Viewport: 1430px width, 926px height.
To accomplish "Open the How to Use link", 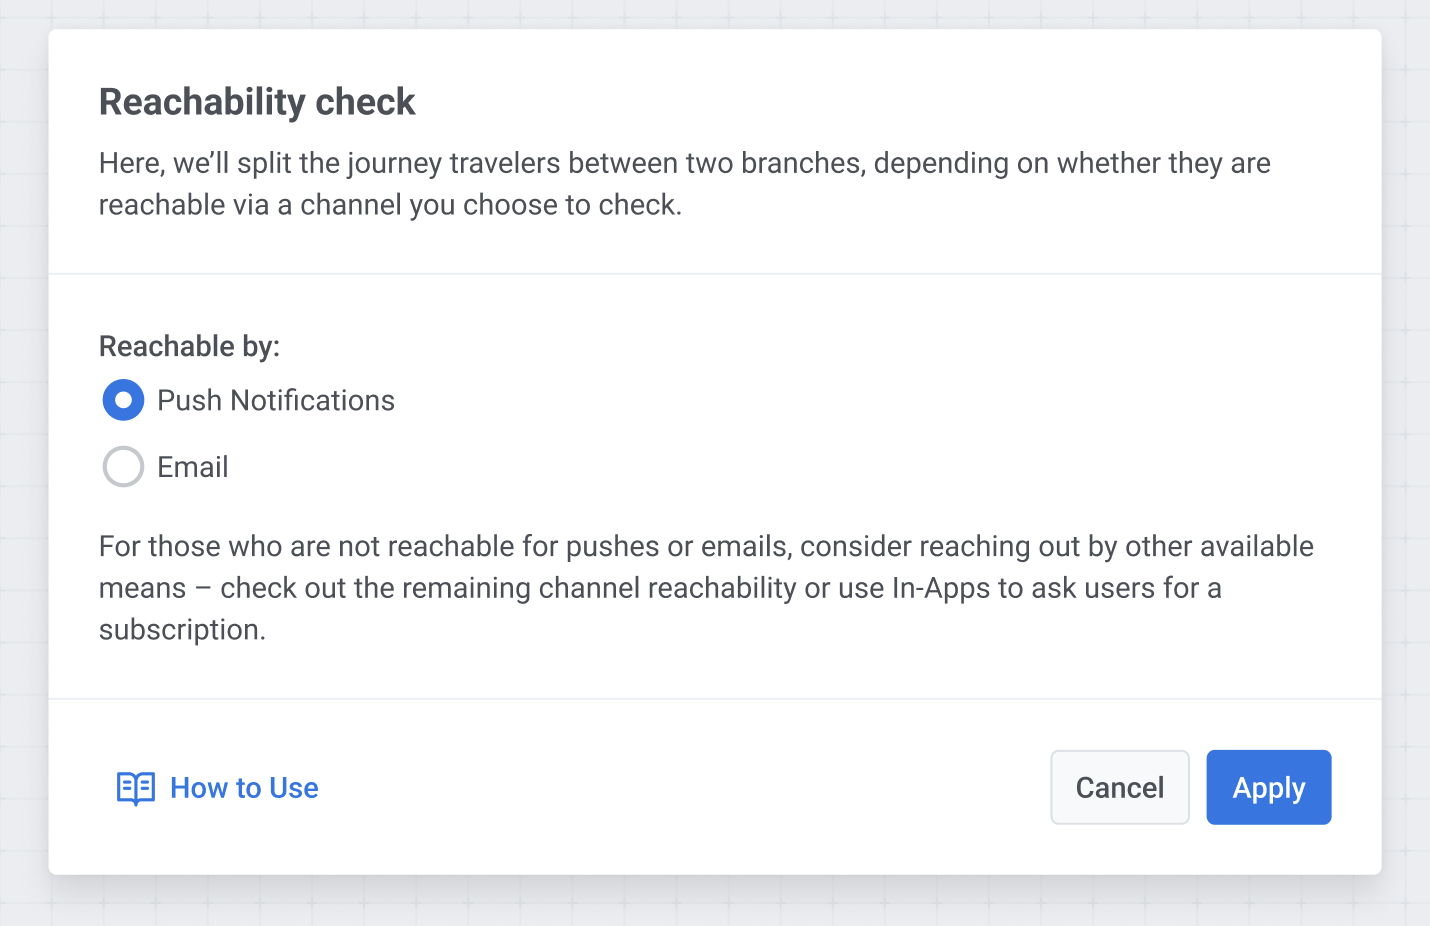I will [244, 788].
